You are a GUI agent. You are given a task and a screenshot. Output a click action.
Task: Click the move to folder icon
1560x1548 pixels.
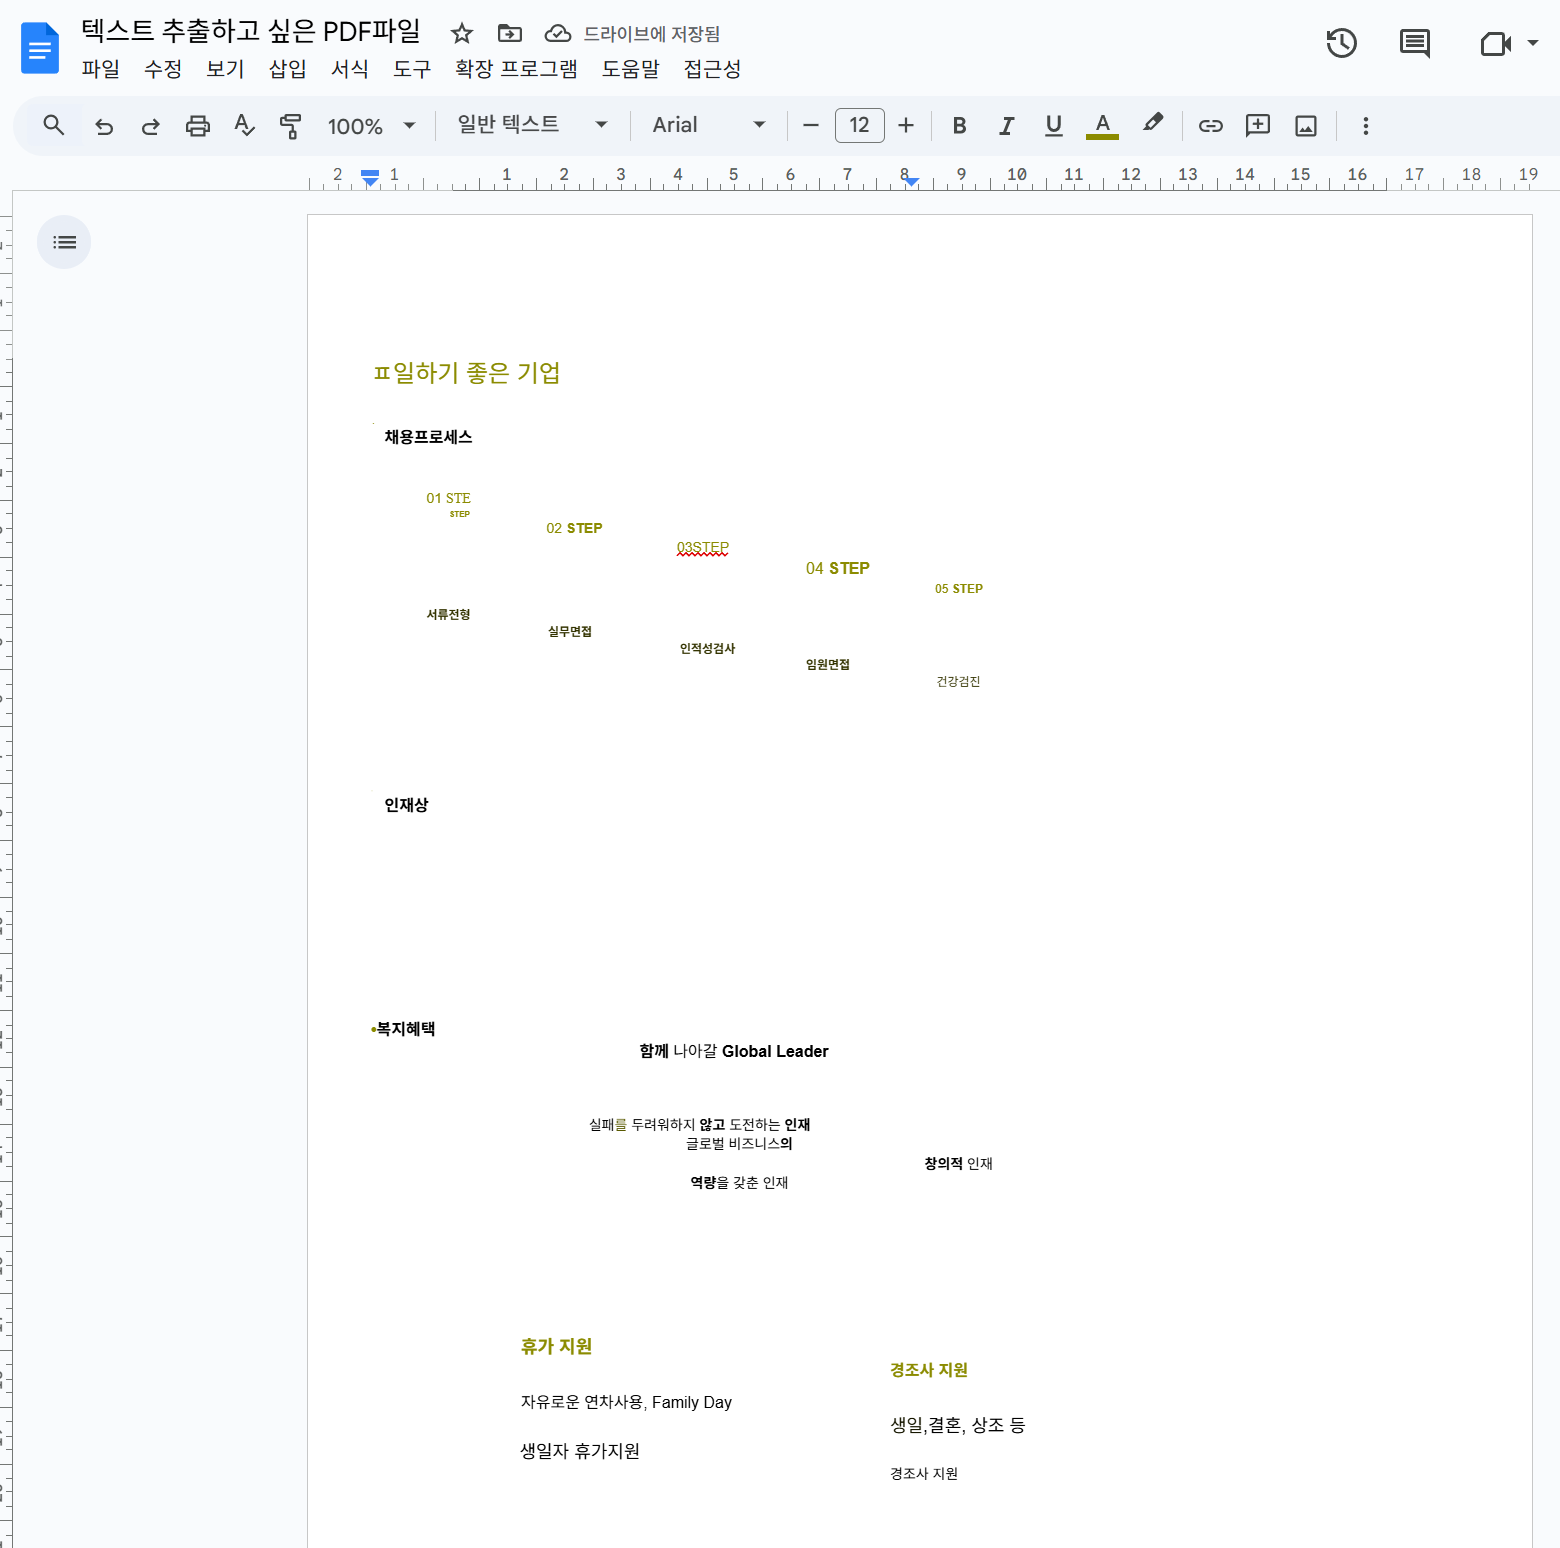[x=510, y=34]
